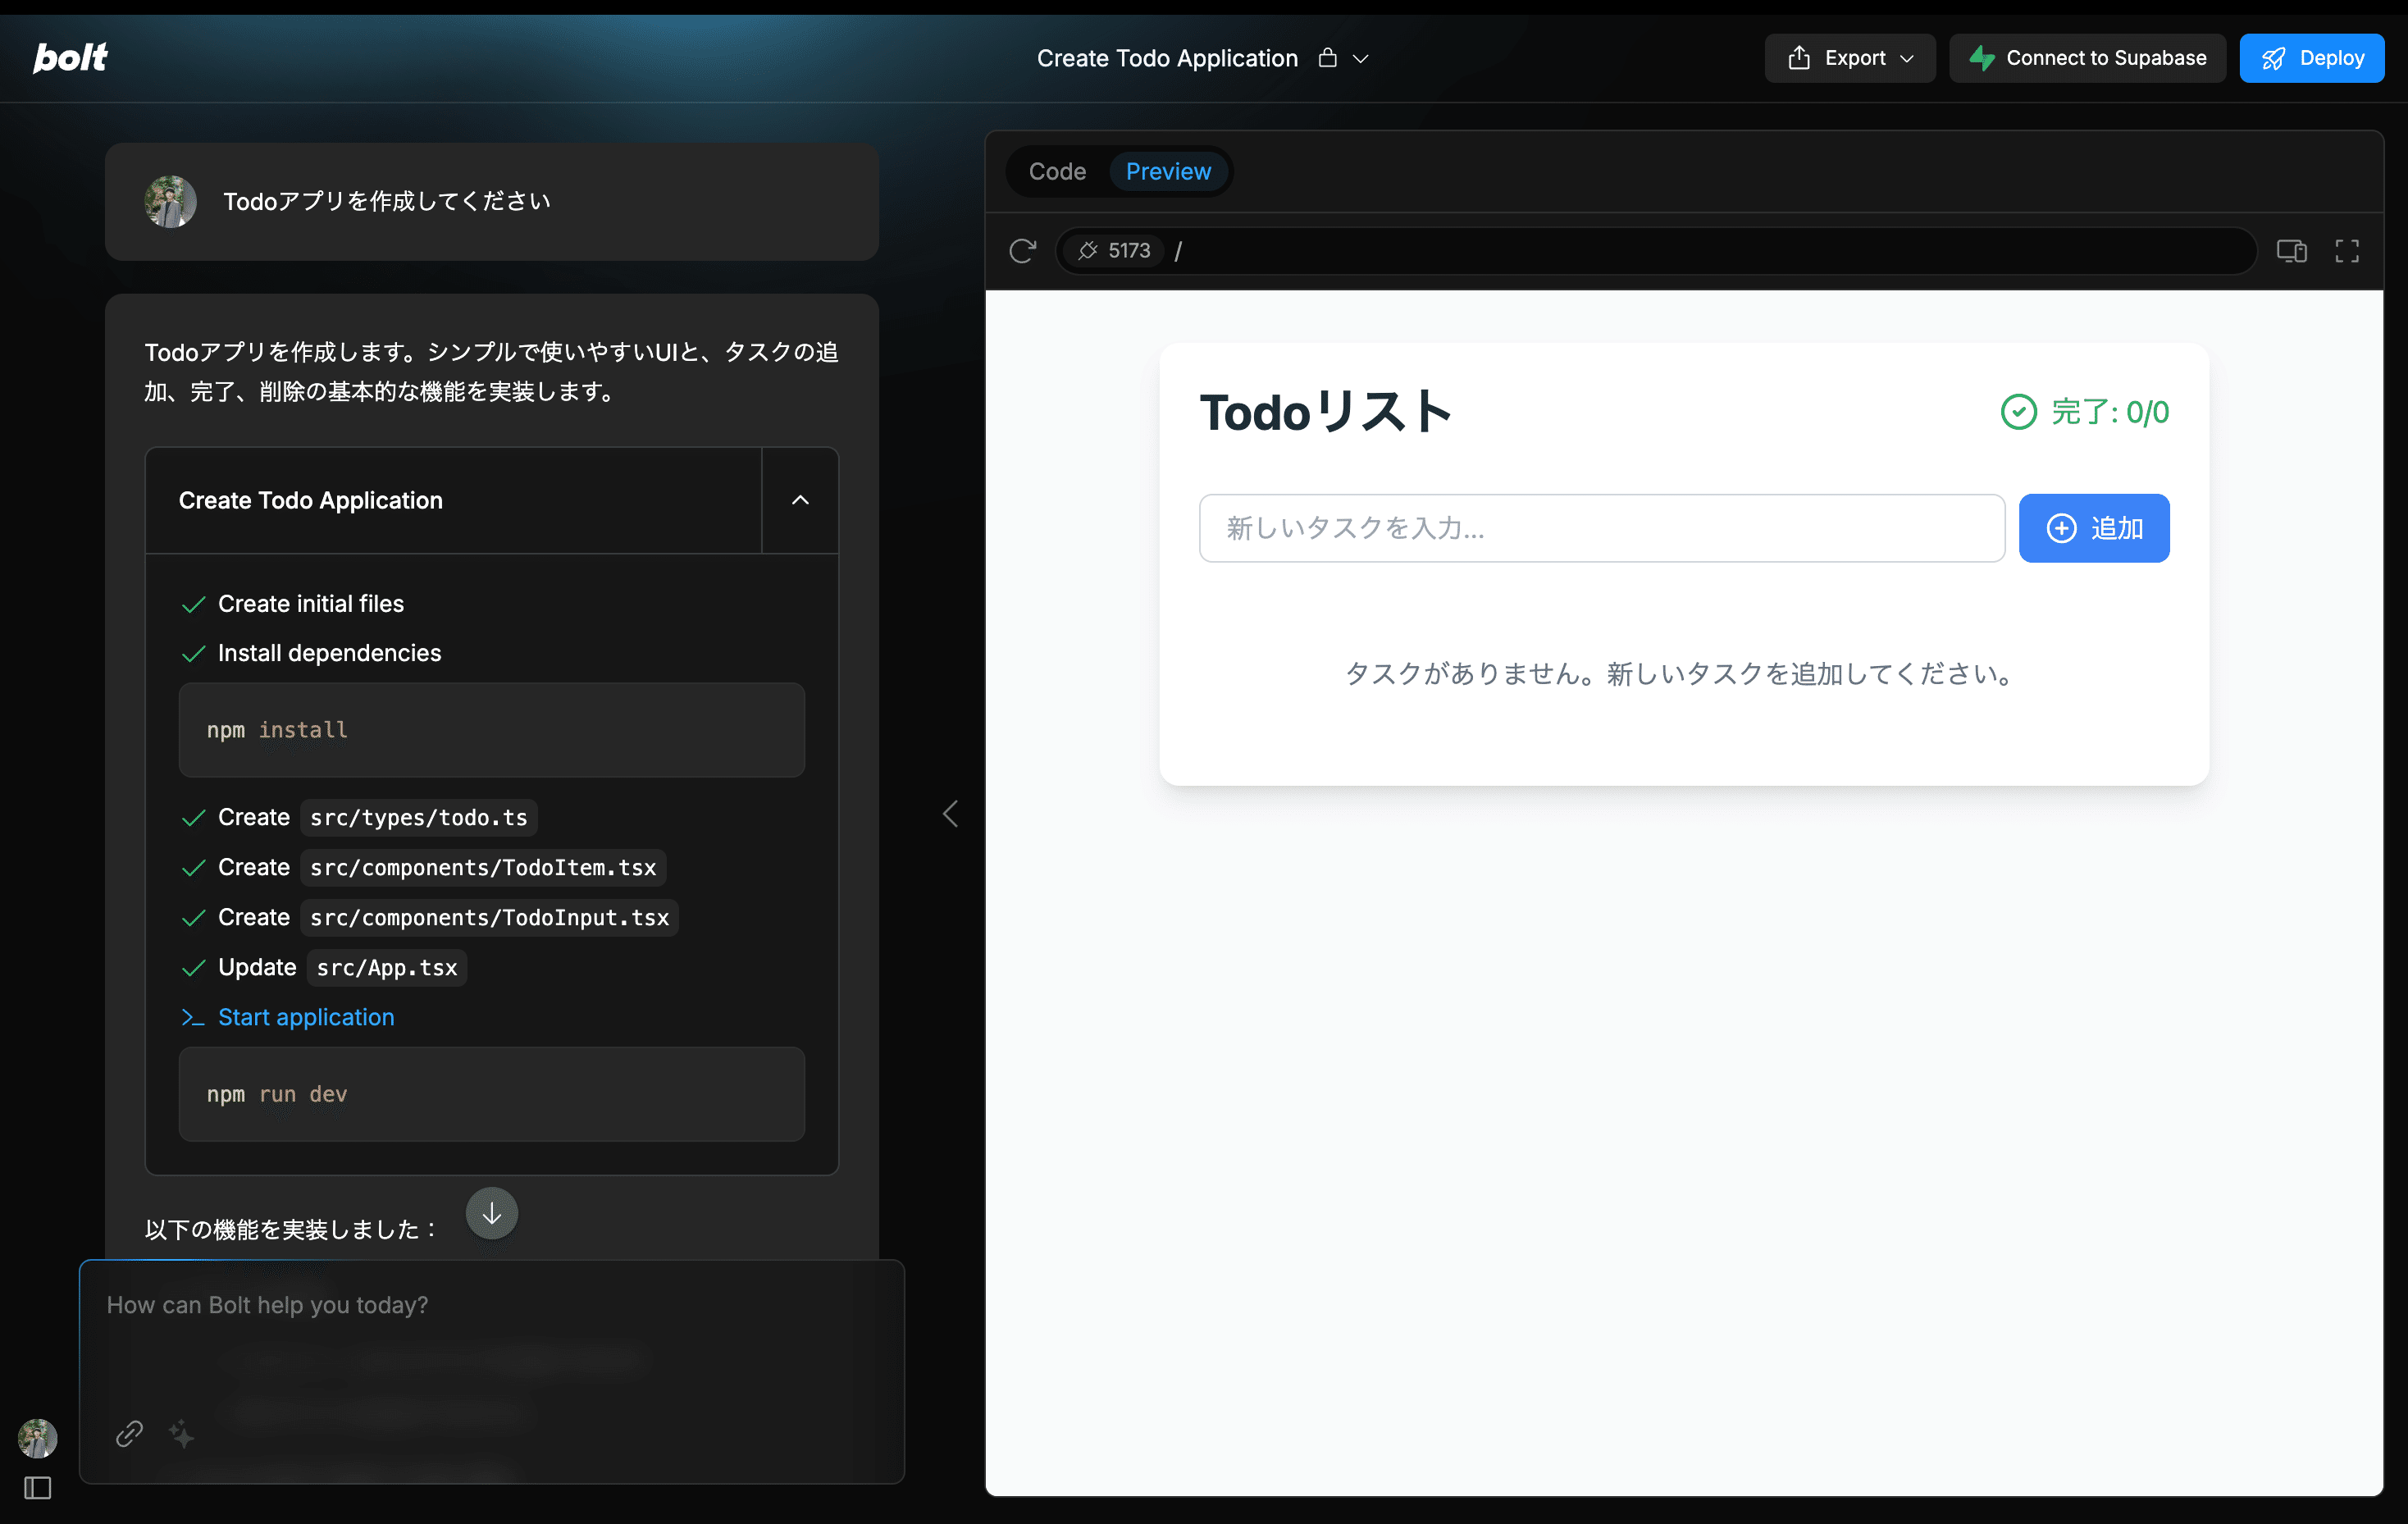Expand the project title chevron dropdown
2408x1524 pixels.
1361,58
